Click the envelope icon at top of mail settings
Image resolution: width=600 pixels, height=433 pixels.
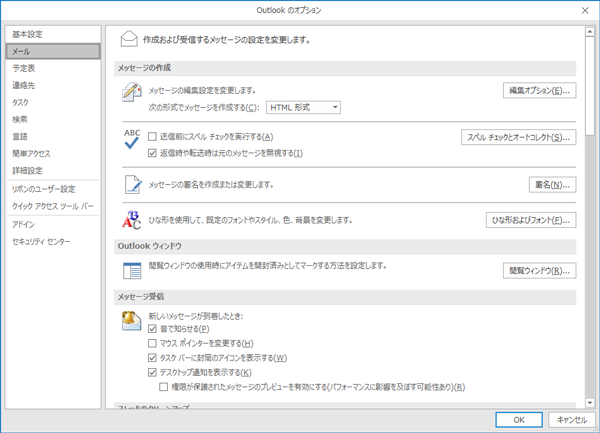tap(129, 39)
